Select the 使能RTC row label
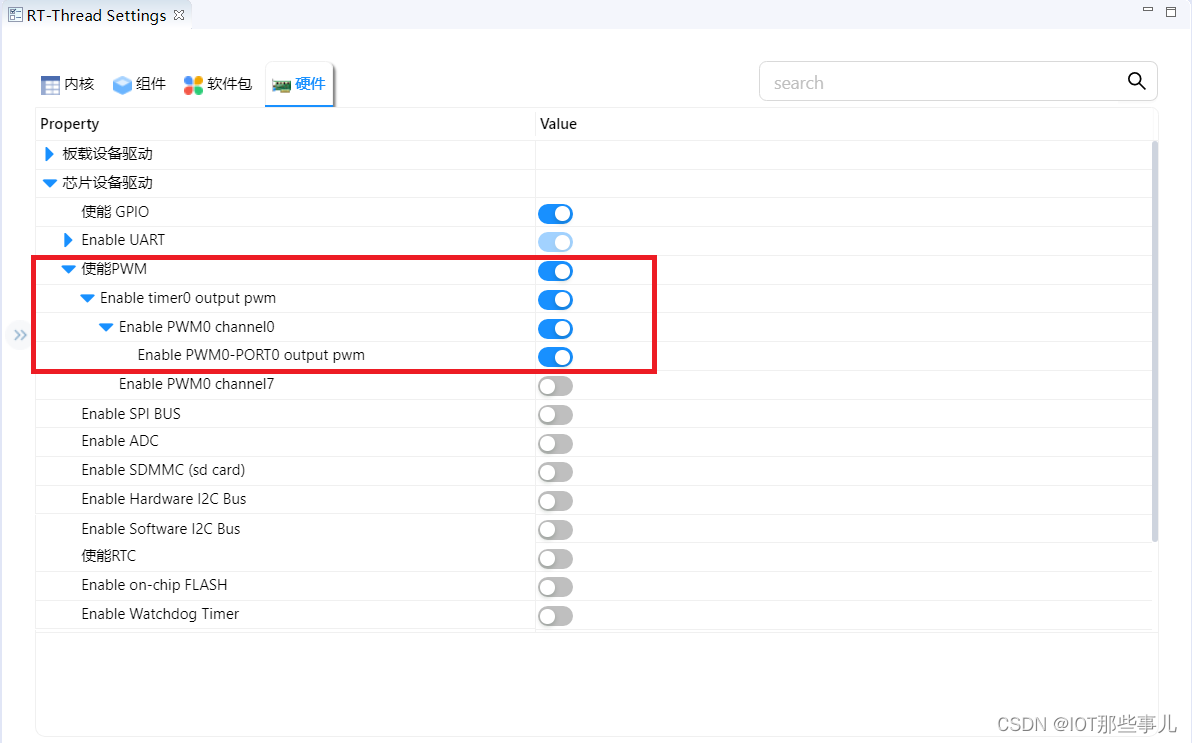Viewport: 1192px width, 743px height. coord(108,556)
